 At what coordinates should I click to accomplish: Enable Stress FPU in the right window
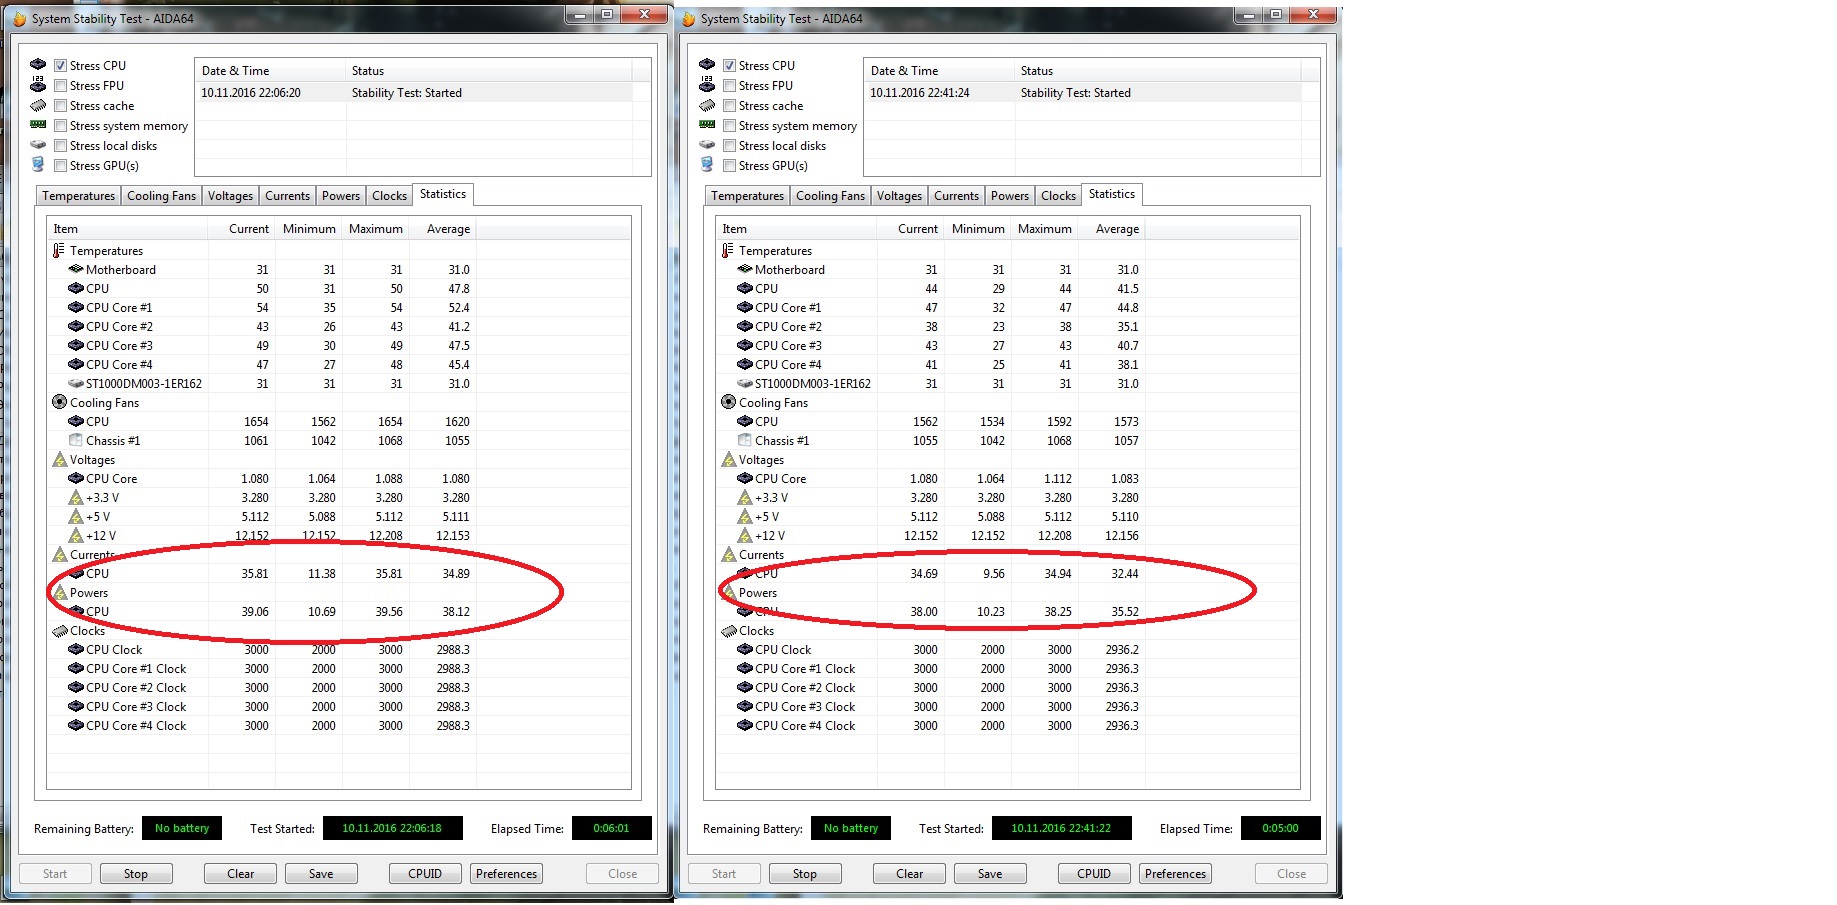(730, 85)
